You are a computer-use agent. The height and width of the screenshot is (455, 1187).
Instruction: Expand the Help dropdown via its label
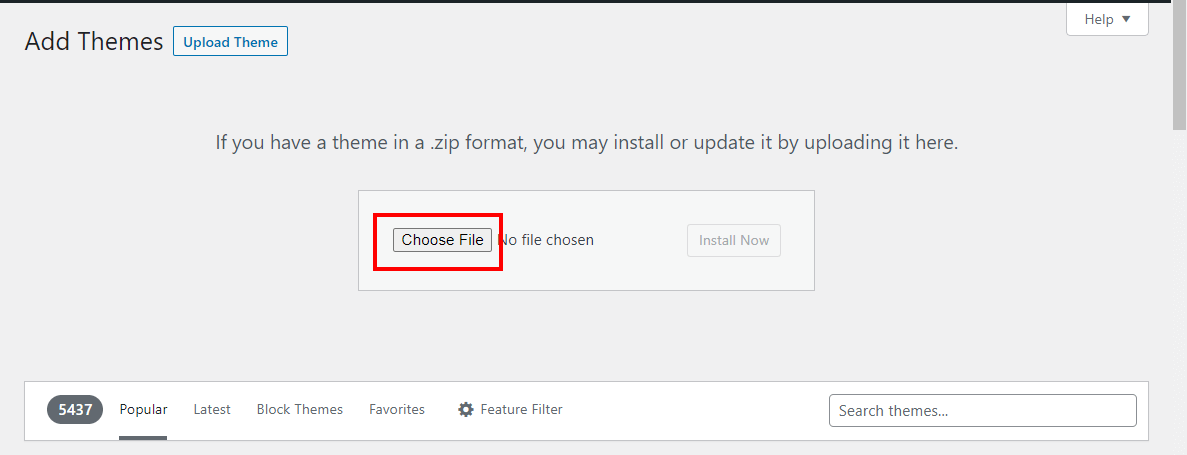1099,19
